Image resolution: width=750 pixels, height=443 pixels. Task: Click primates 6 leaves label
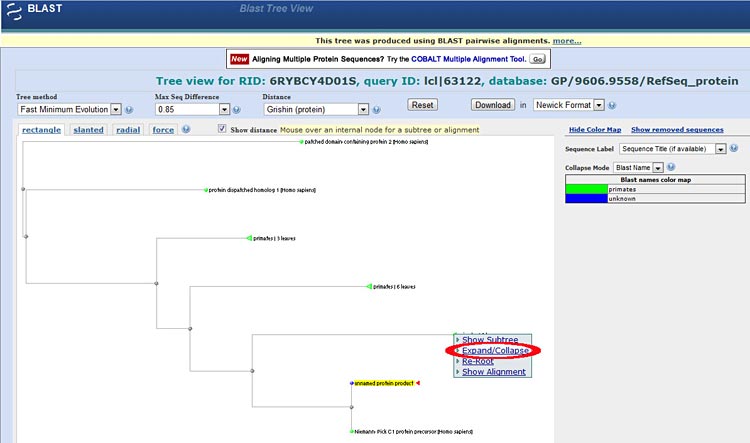tap(394, 287)
